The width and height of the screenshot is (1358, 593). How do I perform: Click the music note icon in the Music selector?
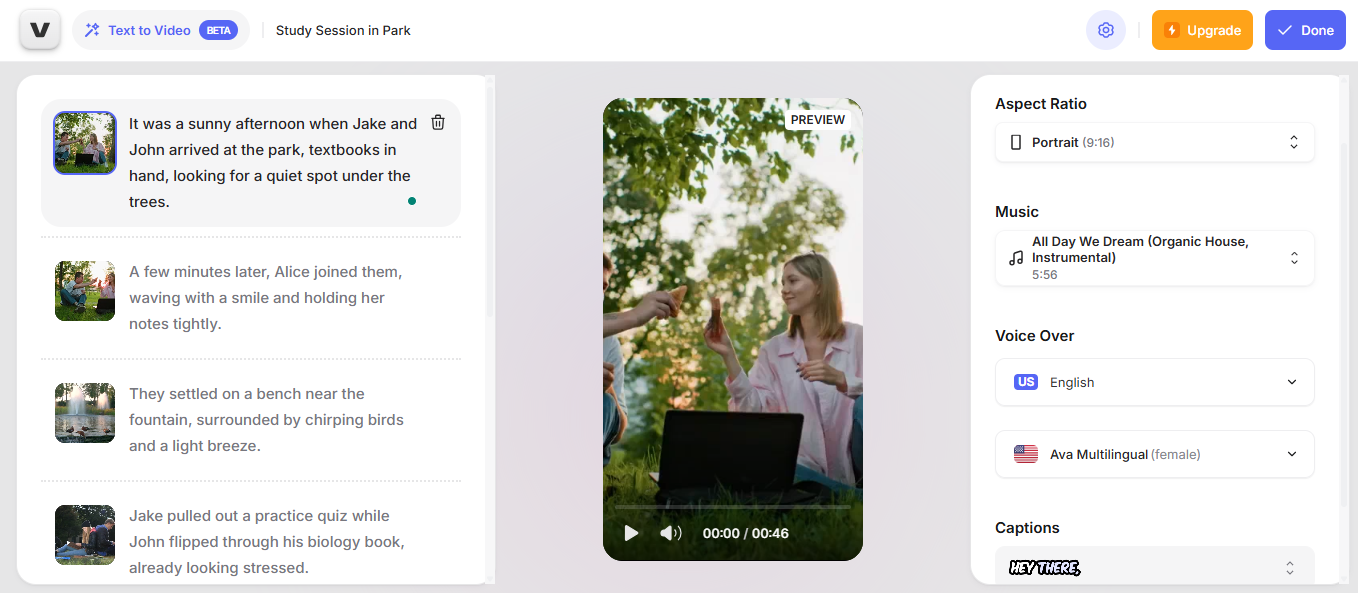coord(1015,258)
